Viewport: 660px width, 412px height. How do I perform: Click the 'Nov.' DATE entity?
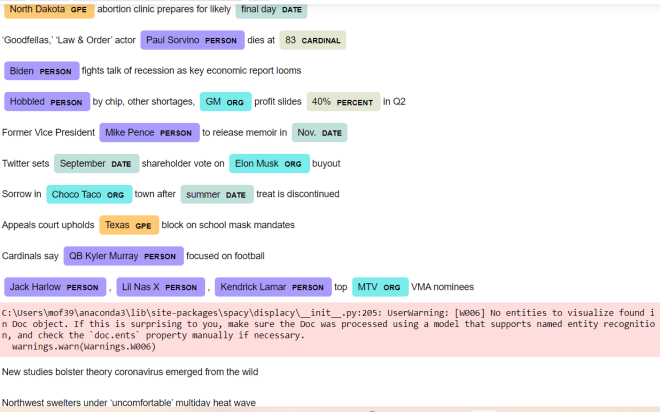(319, 133)
